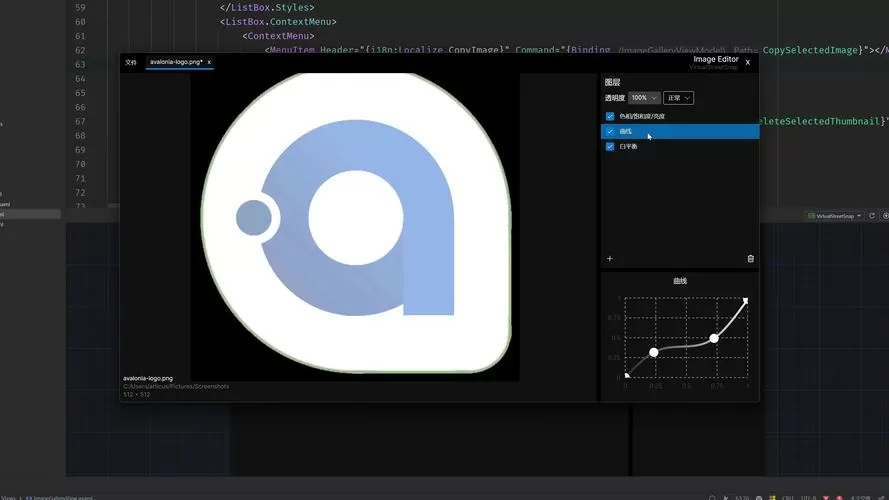889x500 pixels.
Task: Delete selected layer with trash icon
Action: pyautogui.click(x=751, y=259)
